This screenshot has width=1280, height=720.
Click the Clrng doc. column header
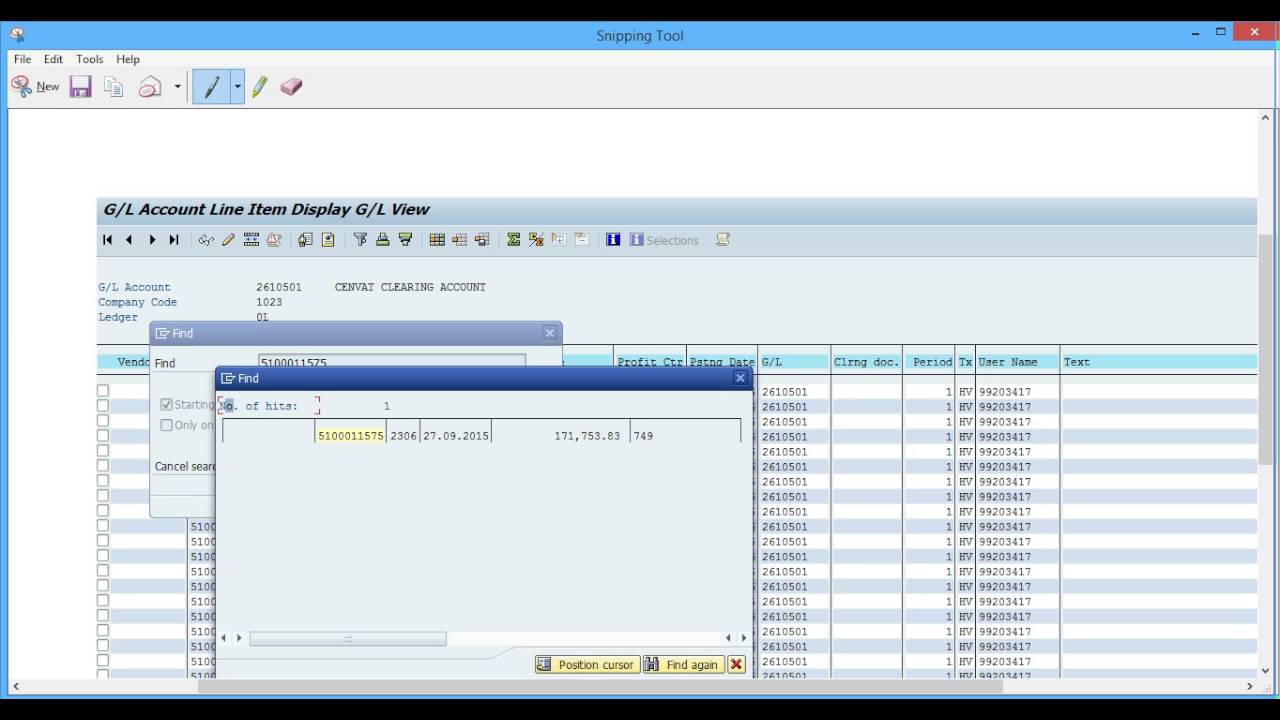866,362
